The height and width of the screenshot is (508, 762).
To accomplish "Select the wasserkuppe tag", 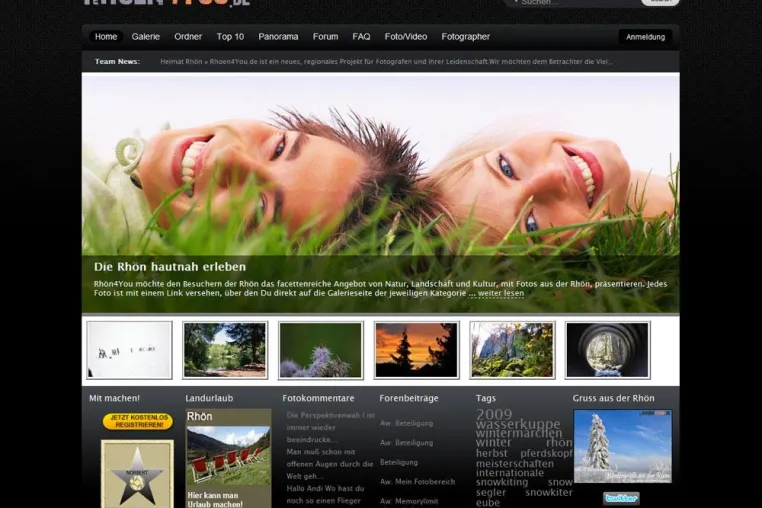I will pyautogui.click(x=518, y=424).
